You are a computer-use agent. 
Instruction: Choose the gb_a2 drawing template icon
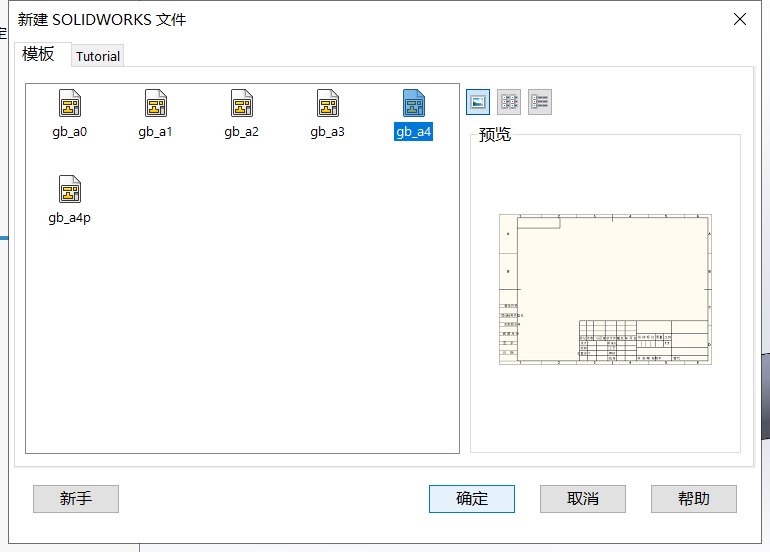(x=242, y=103)
